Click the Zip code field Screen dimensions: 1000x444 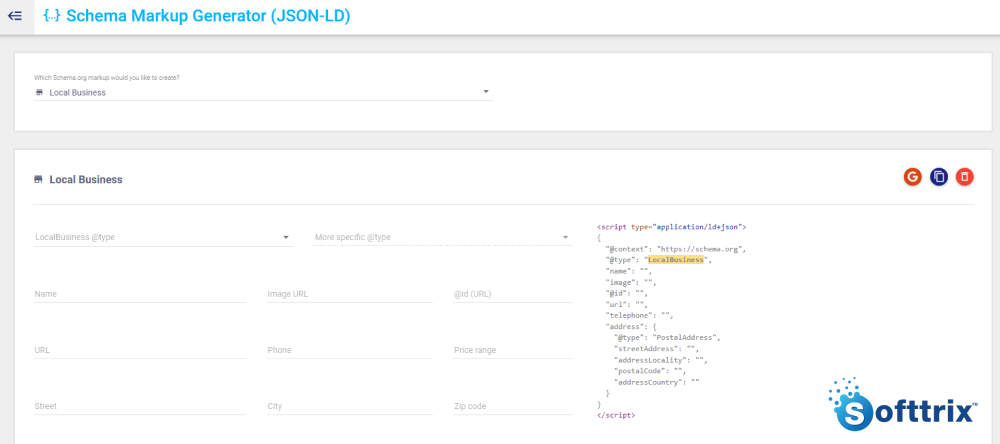click(x=512, y=406)
